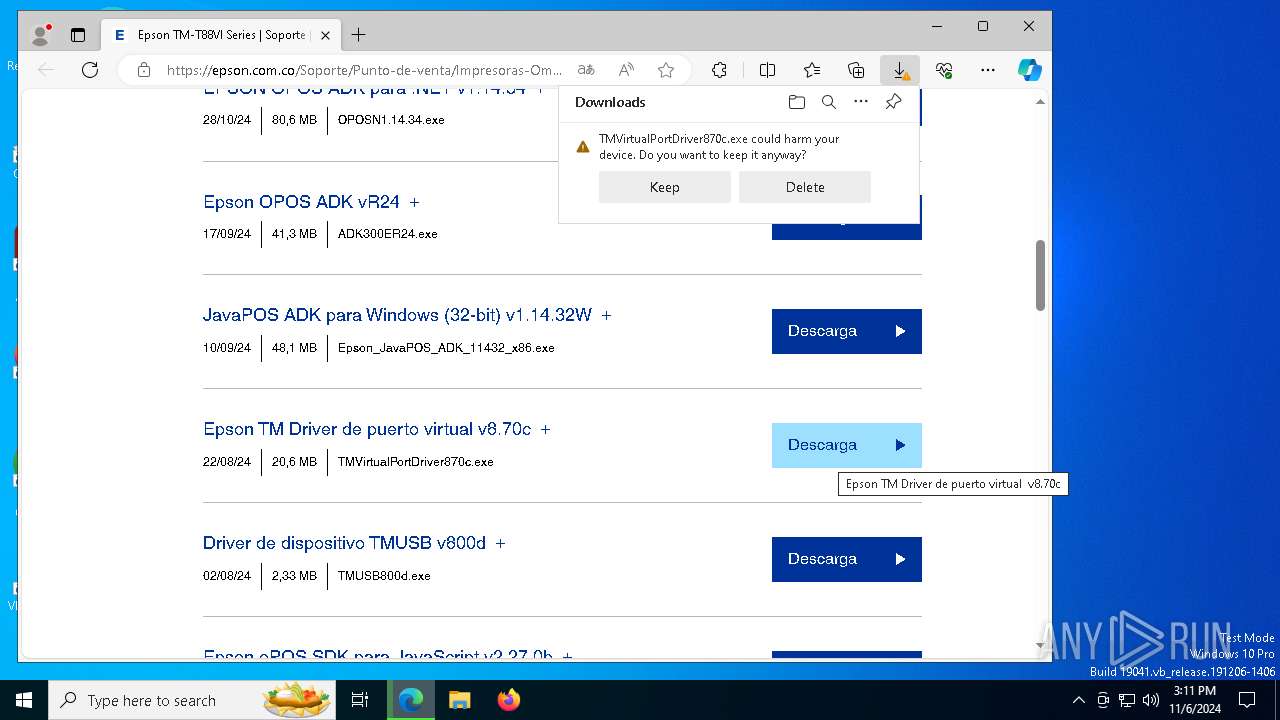
Task: Expand JavaPOS ADK para Windows details
Action: pos(606,315)
